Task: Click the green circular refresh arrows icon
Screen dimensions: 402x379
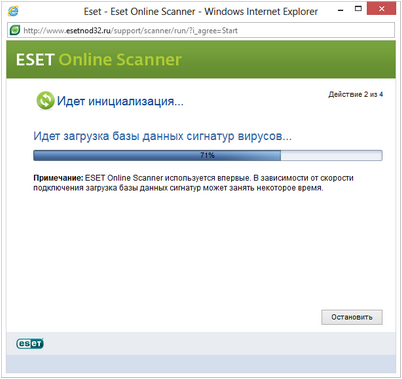Action: (45, 100)
